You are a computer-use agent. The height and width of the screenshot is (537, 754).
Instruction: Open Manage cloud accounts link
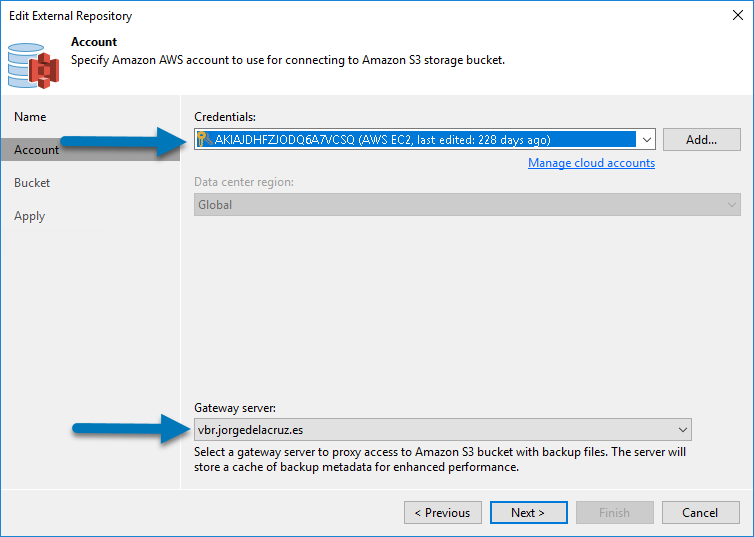coord(591,163)
